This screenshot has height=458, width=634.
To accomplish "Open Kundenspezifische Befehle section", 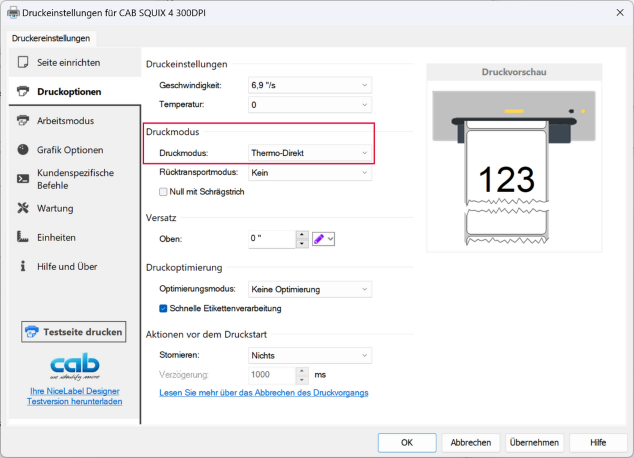I will [75, 179].
